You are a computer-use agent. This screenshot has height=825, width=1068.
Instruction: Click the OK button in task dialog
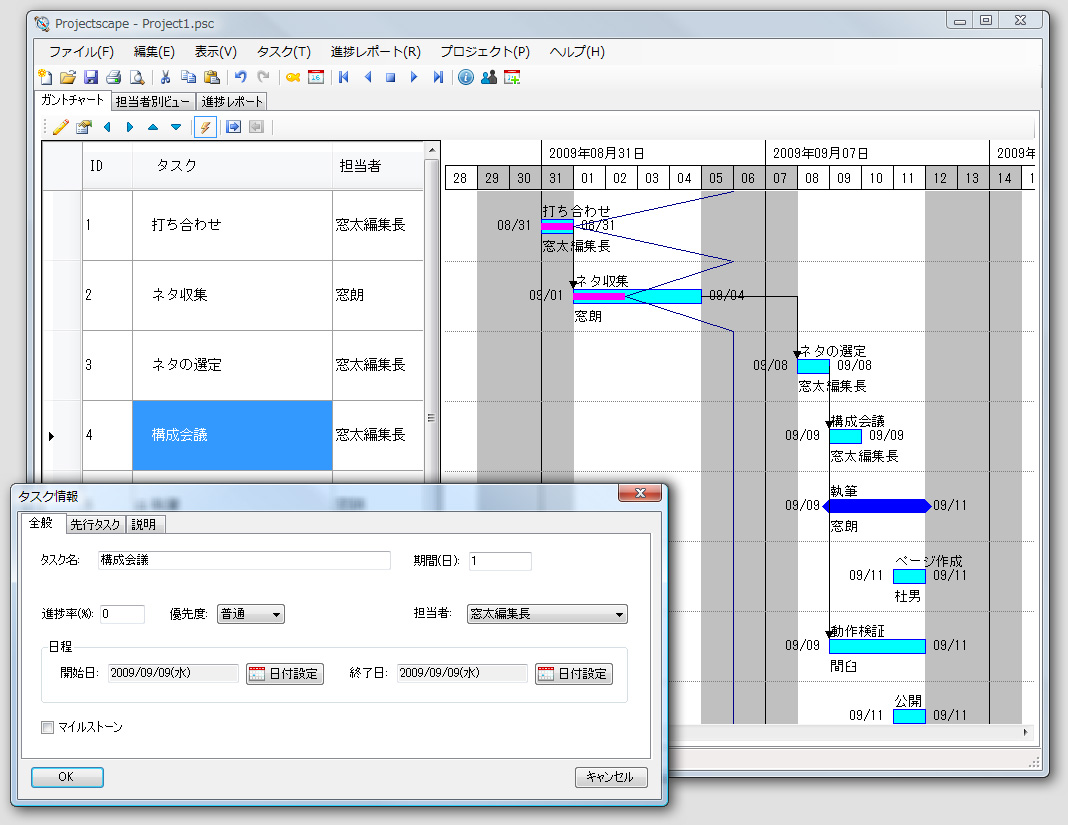click(x=66, y=776)
